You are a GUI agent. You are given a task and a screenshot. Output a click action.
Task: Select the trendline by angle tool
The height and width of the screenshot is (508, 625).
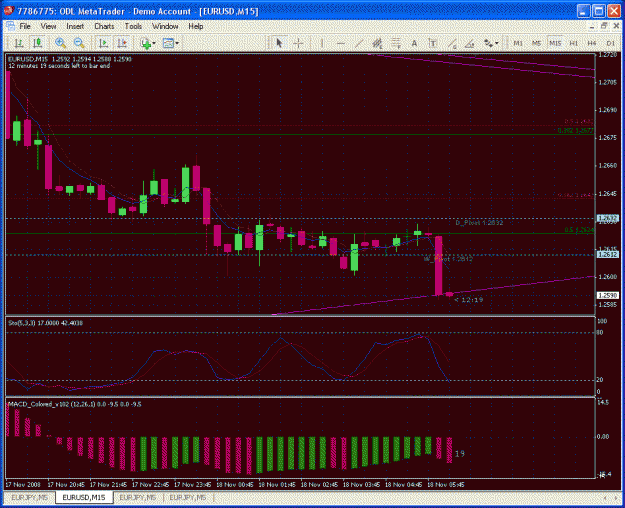tap(470, 43)
